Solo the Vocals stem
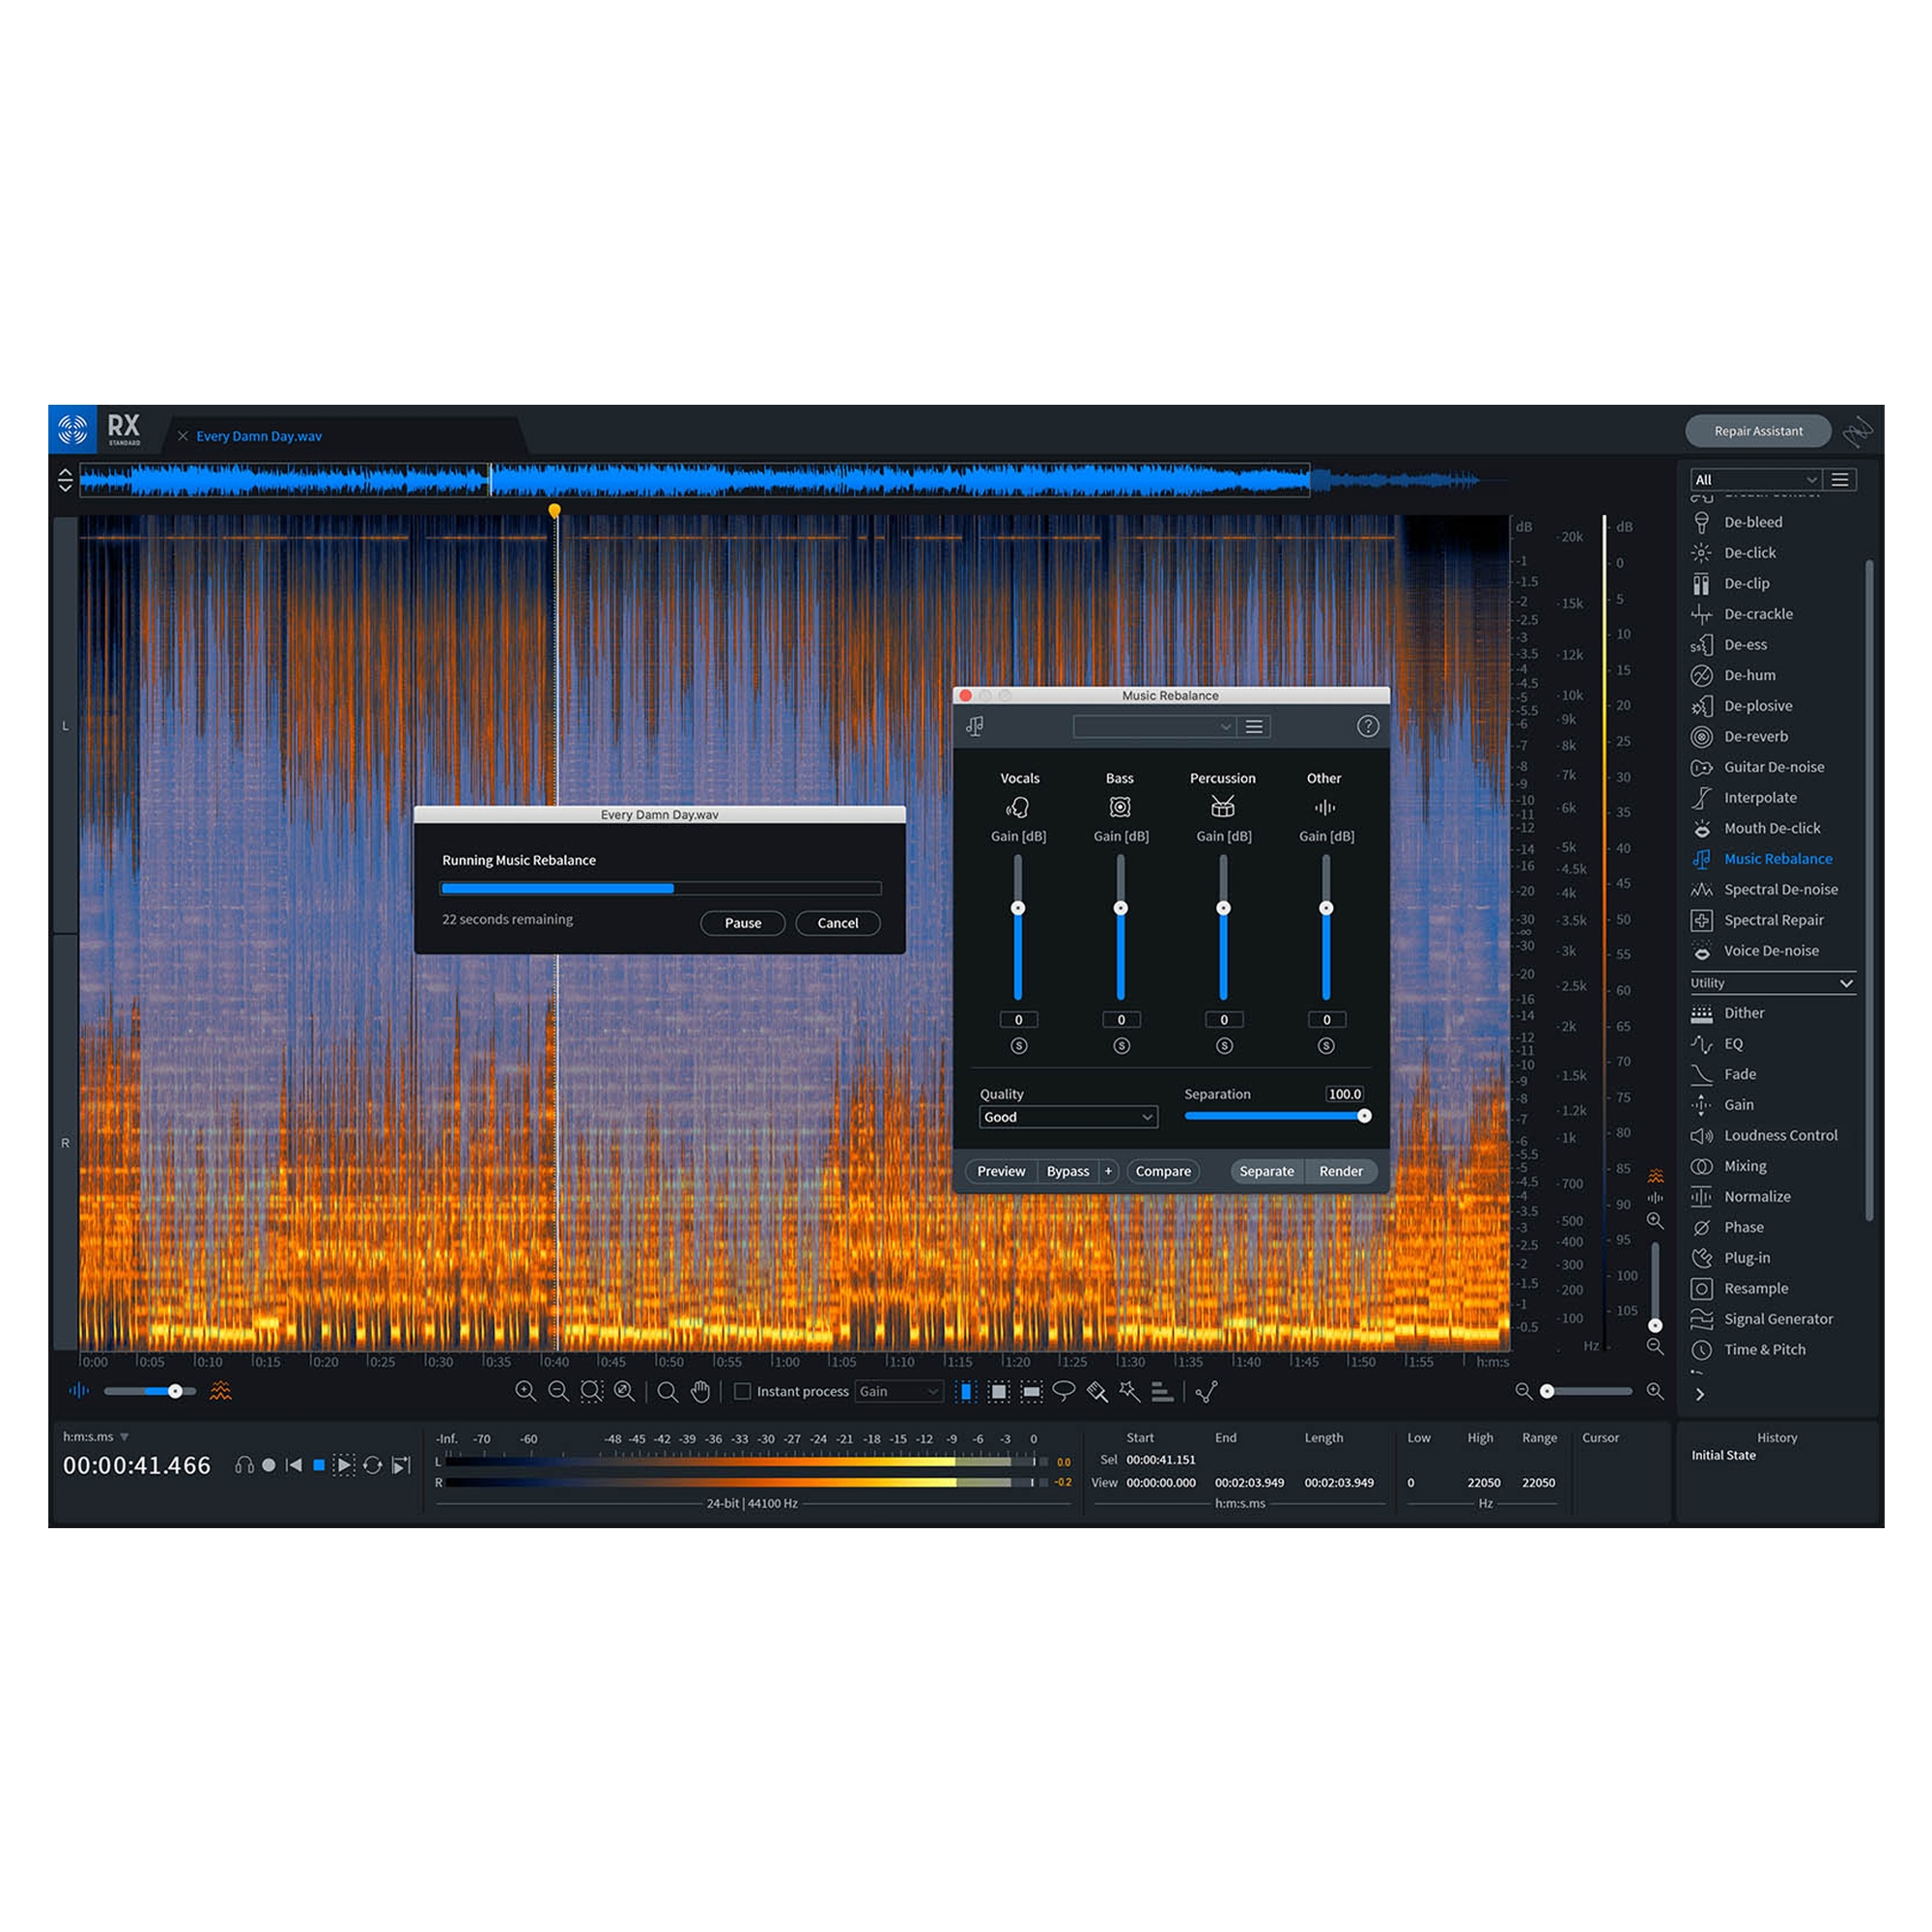Image resolution: width=1932 pixels, height=1932 pixels. click(x=1019, y=1046)
